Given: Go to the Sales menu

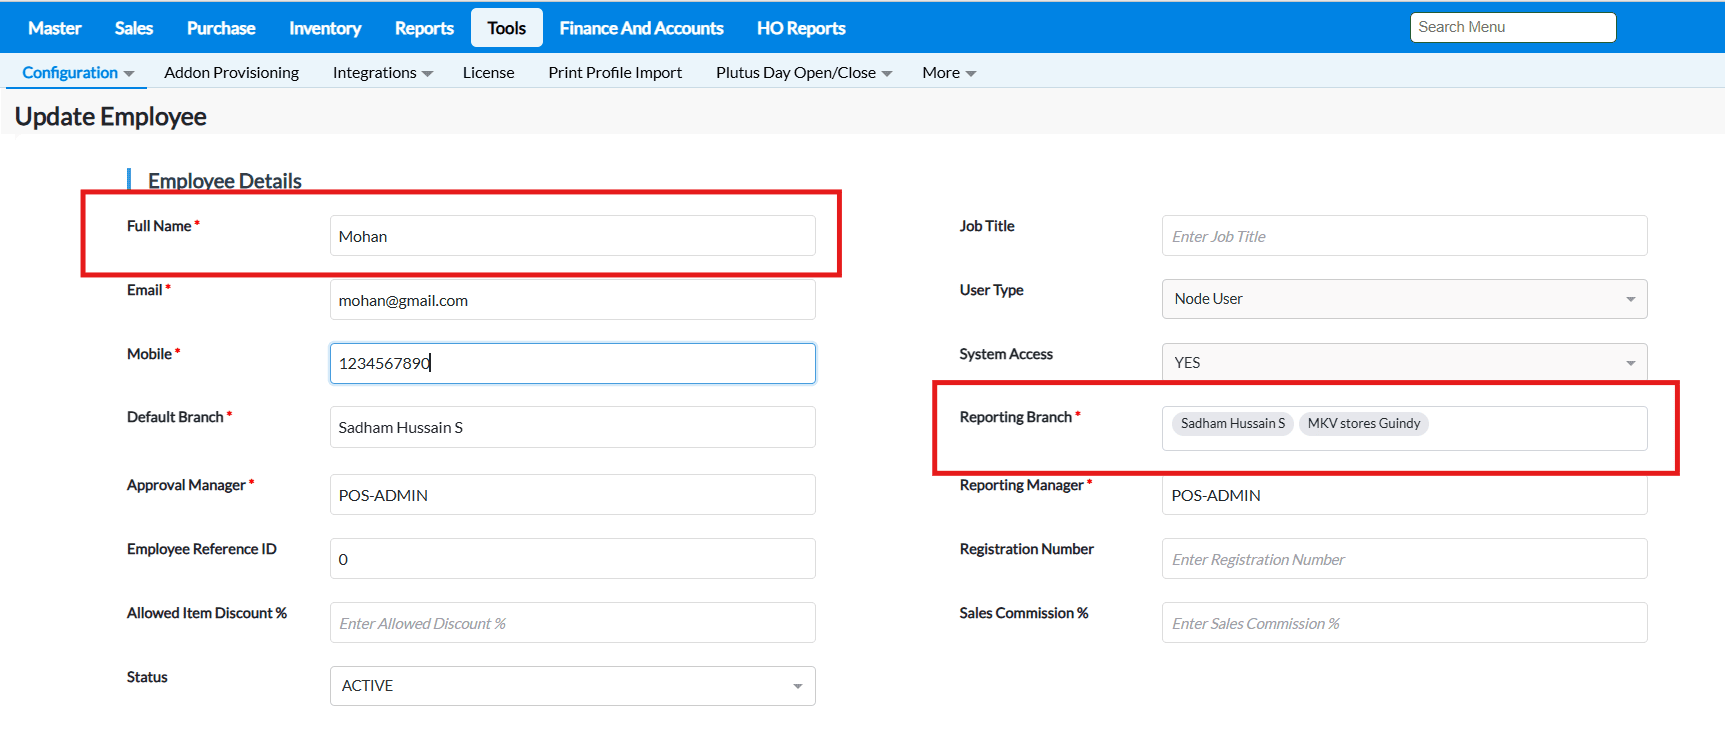Looking at the screenshot, I should point(134,28).
